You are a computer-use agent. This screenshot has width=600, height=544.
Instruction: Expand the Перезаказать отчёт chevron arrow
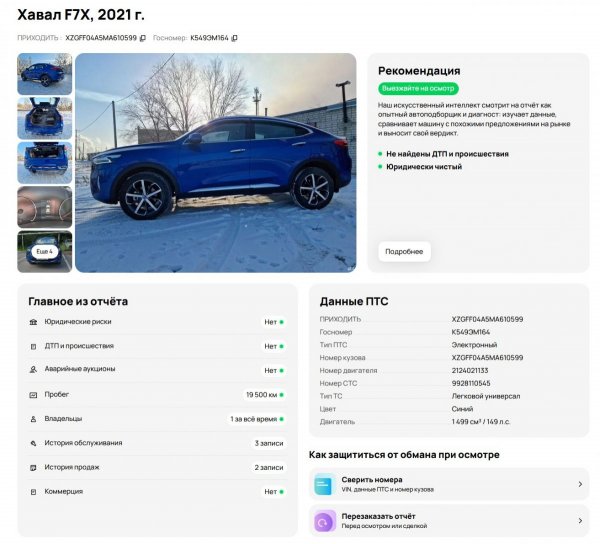[x=580, y=521]
